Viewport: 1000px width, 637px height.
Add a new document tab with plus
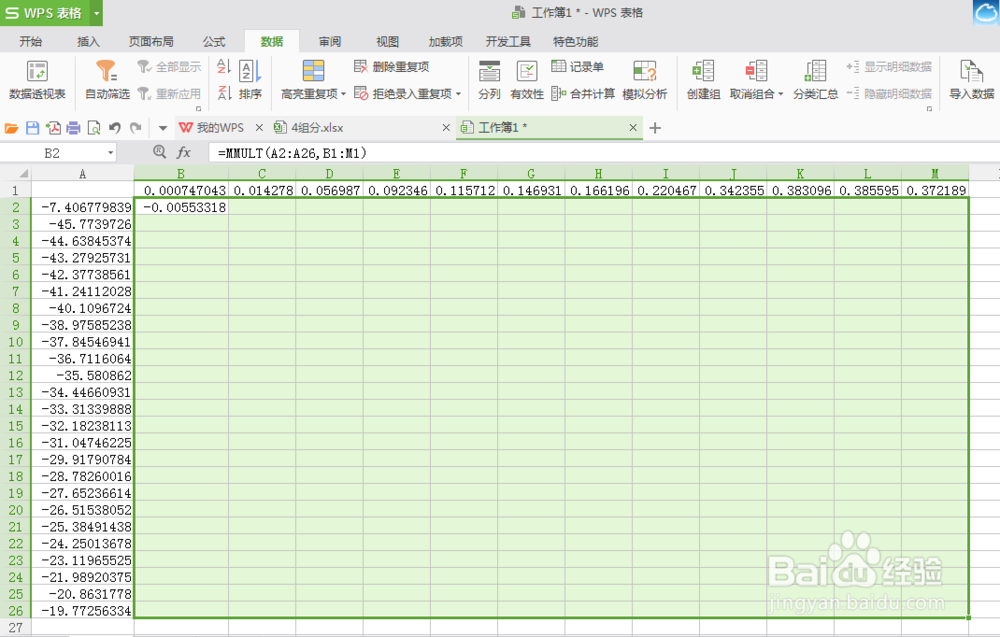[x=655, y=128]
